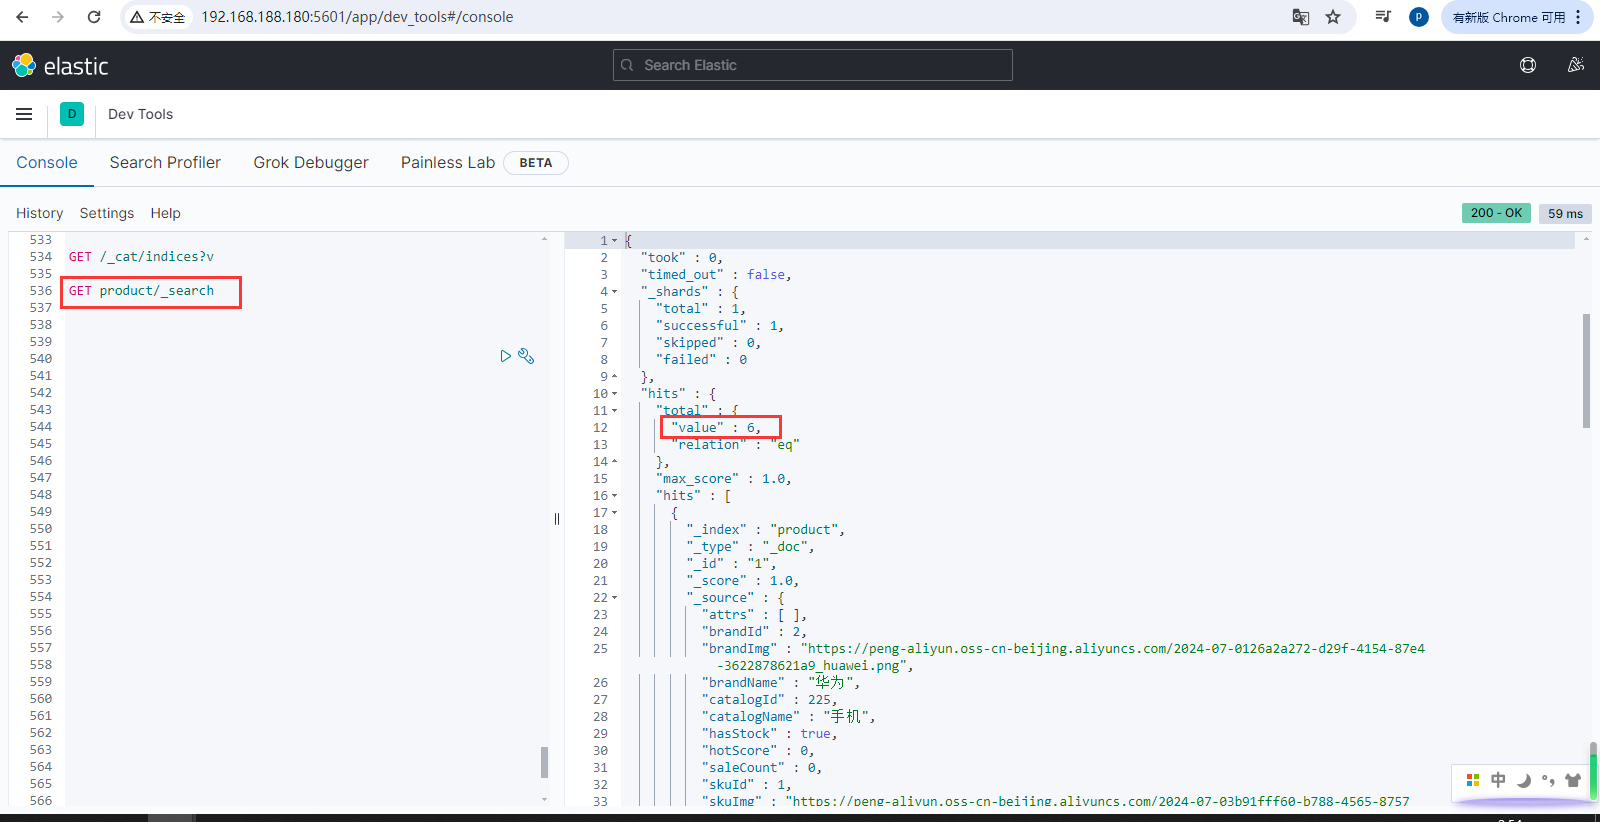The width and height of the screenshot is (1600, 822).
Task: Open the Painless Lab tab
Action: tap(448, 162)
